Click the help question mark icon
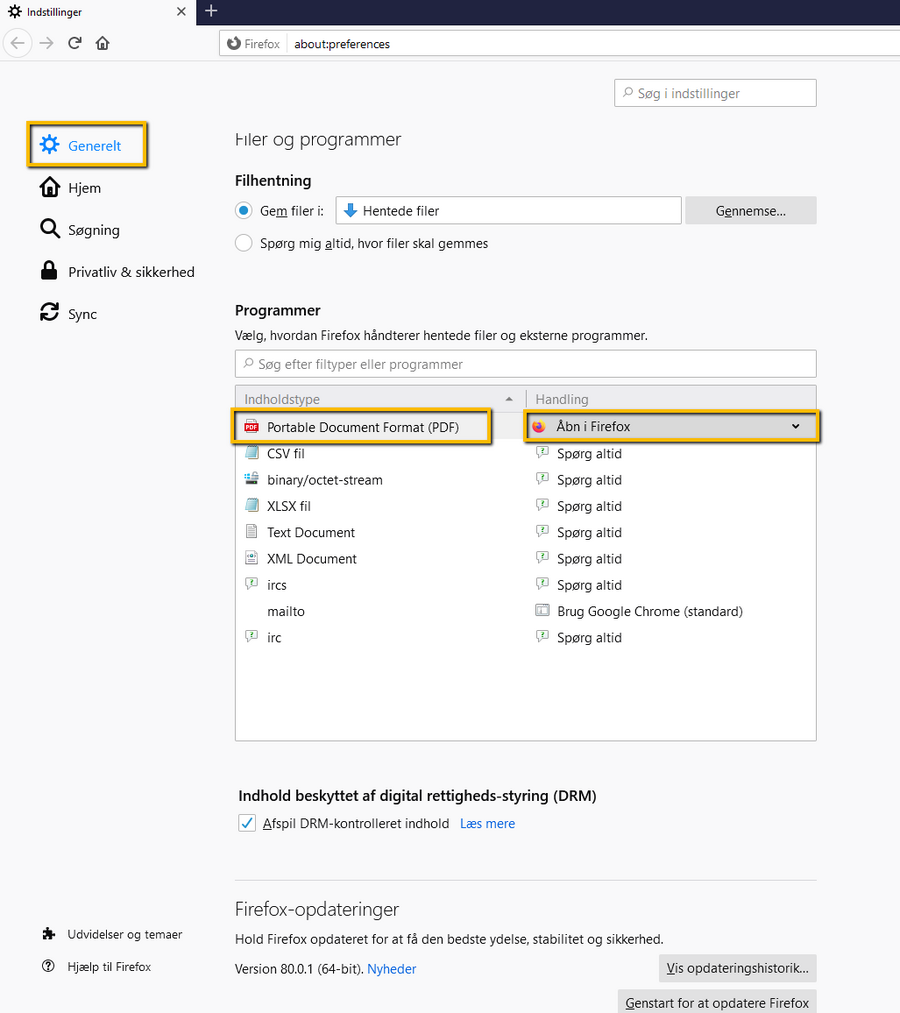900x1013 pixels. (x=48, y=966)
